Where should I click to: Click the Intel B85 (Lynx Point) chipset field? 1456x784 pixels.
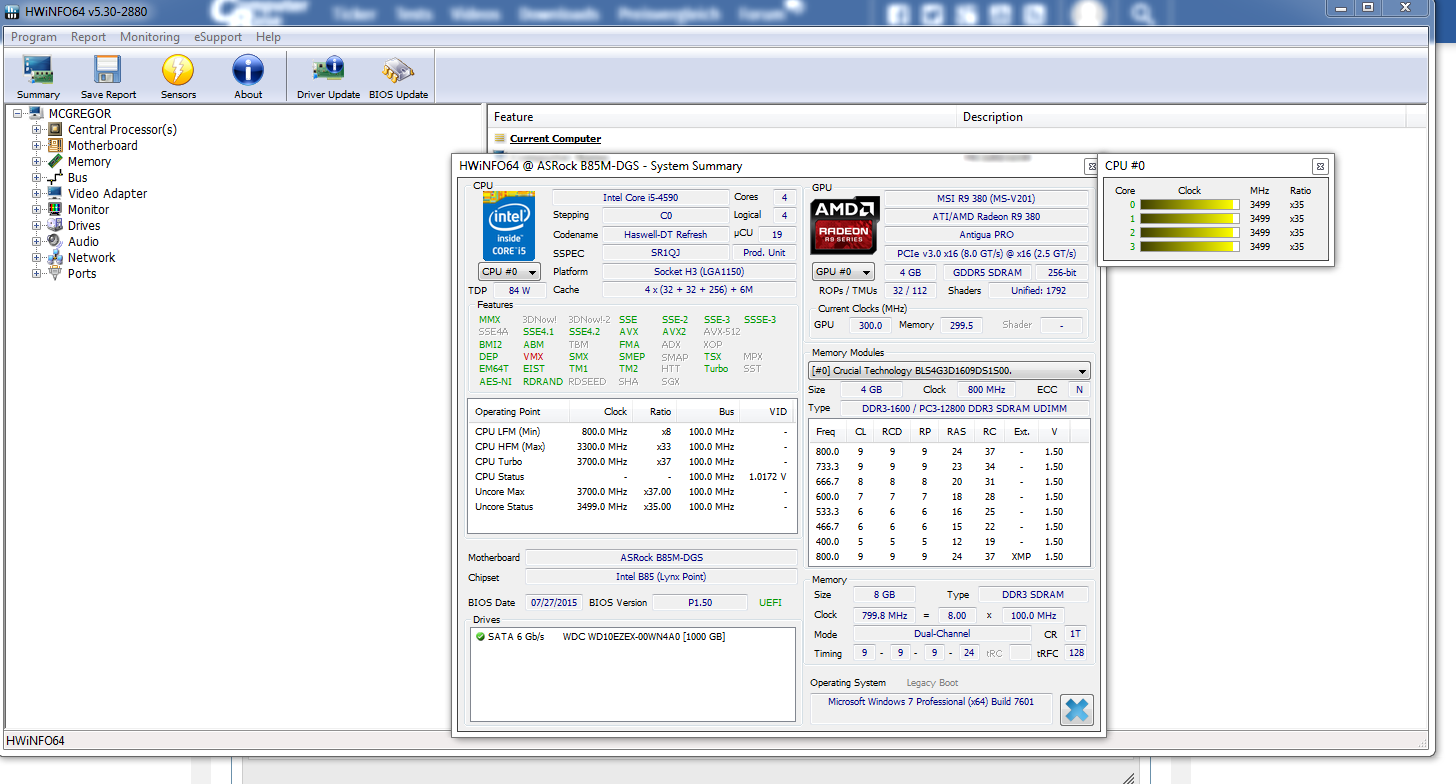coord(661,577)
